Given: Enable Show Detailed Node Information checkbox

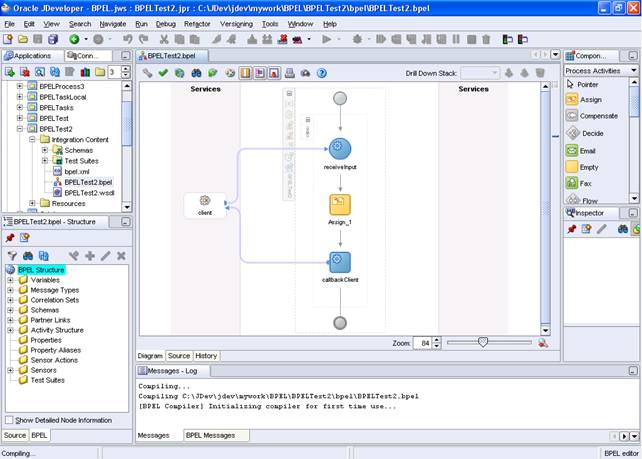Looking at the screenshot, I should (x=10, y=420).
